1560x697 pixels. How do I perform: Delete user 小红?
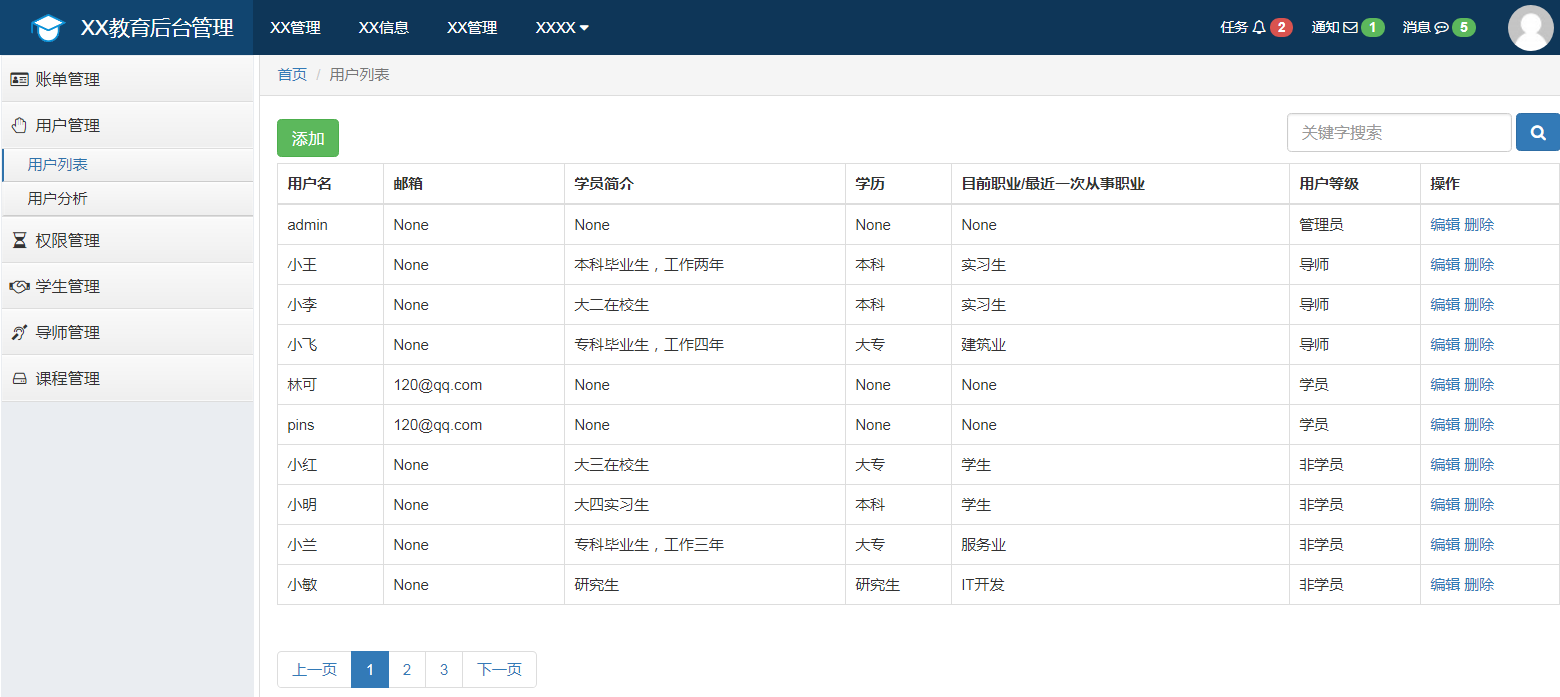[x=1479, y=465]
